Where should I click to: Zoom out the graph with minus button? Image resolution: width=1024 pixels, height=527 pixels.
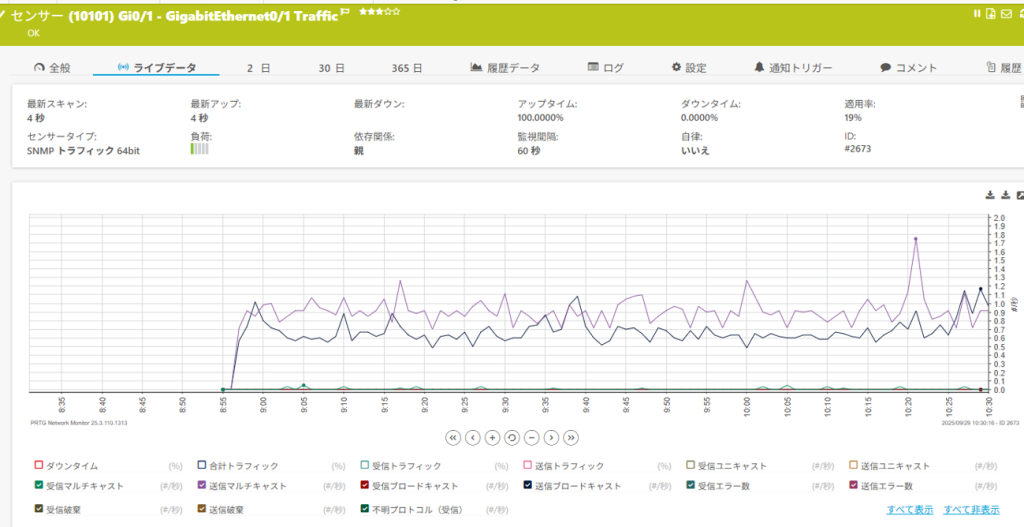point(531,437)
